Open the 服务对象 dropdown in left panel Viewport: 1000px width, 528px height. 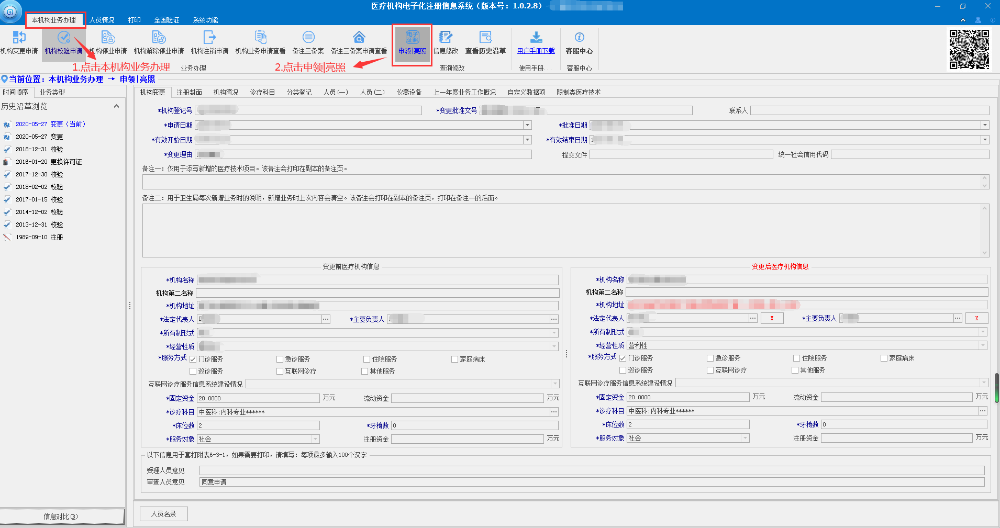coord(316,438)
